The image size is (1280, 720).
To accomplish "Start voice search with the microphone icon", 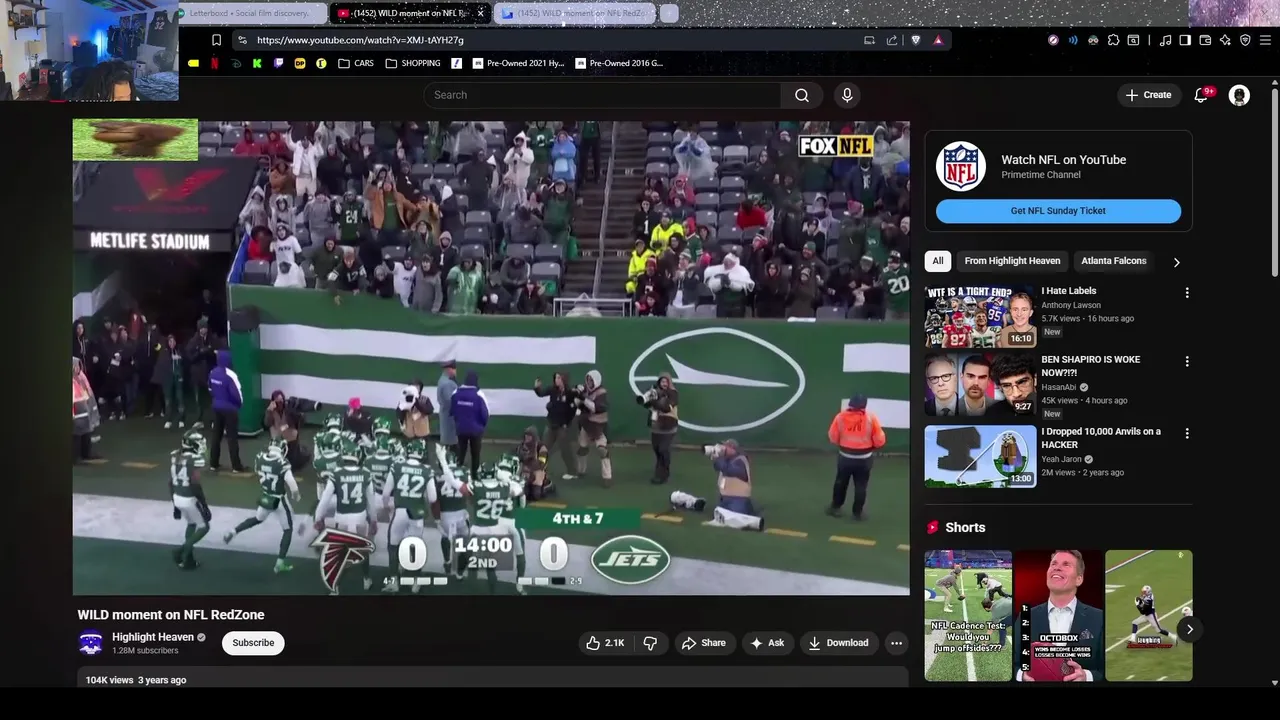I will click(x=847, y=95).
